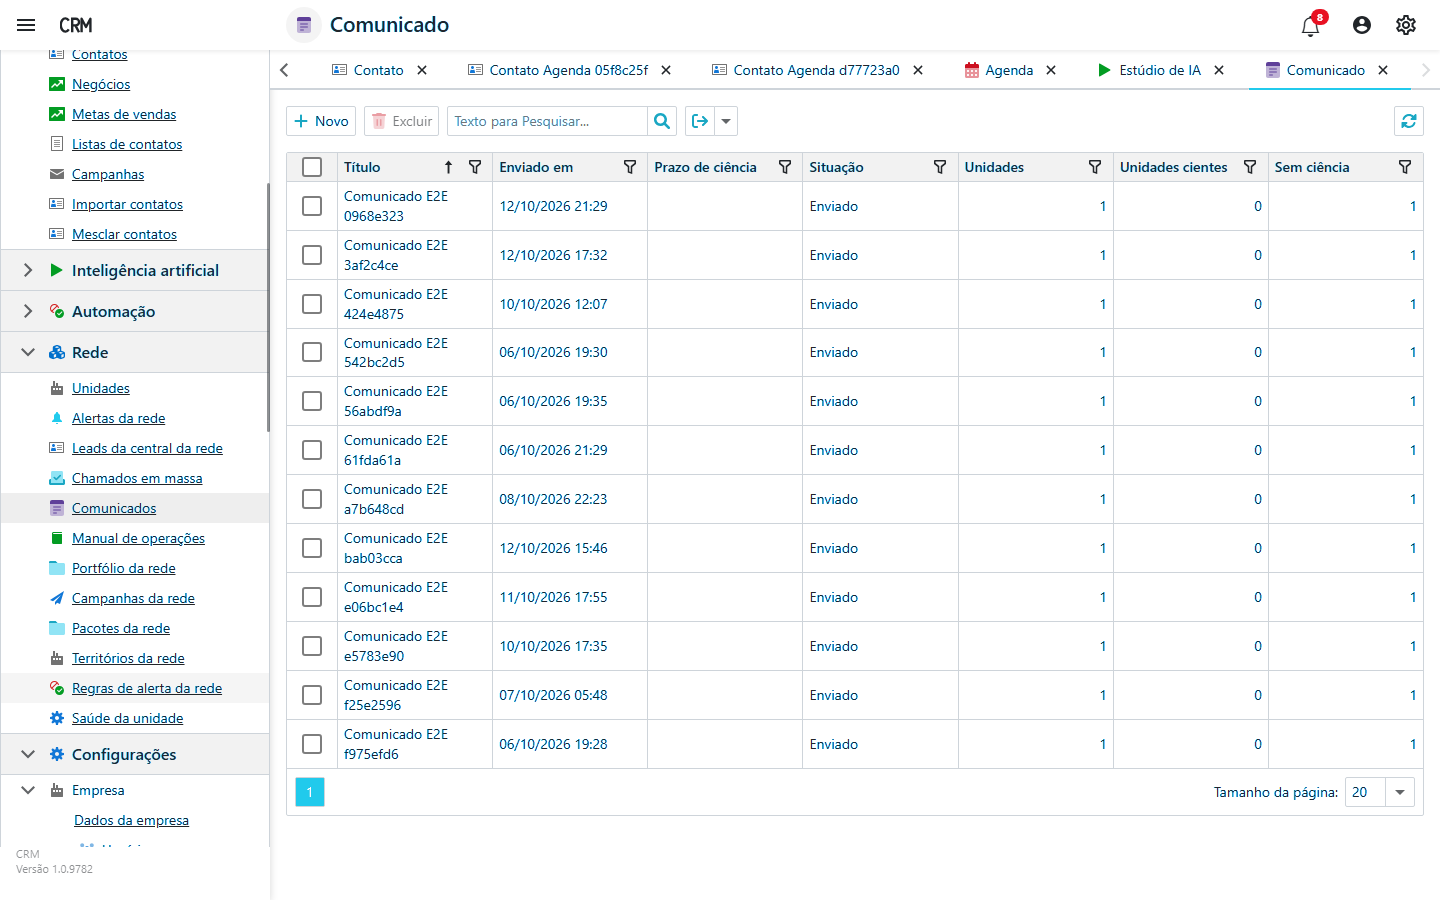The height and width of the screenshot is (900, 1440).
Task: Switch to the Estúdio de IA tab
Action: [x=1149, y=70]
